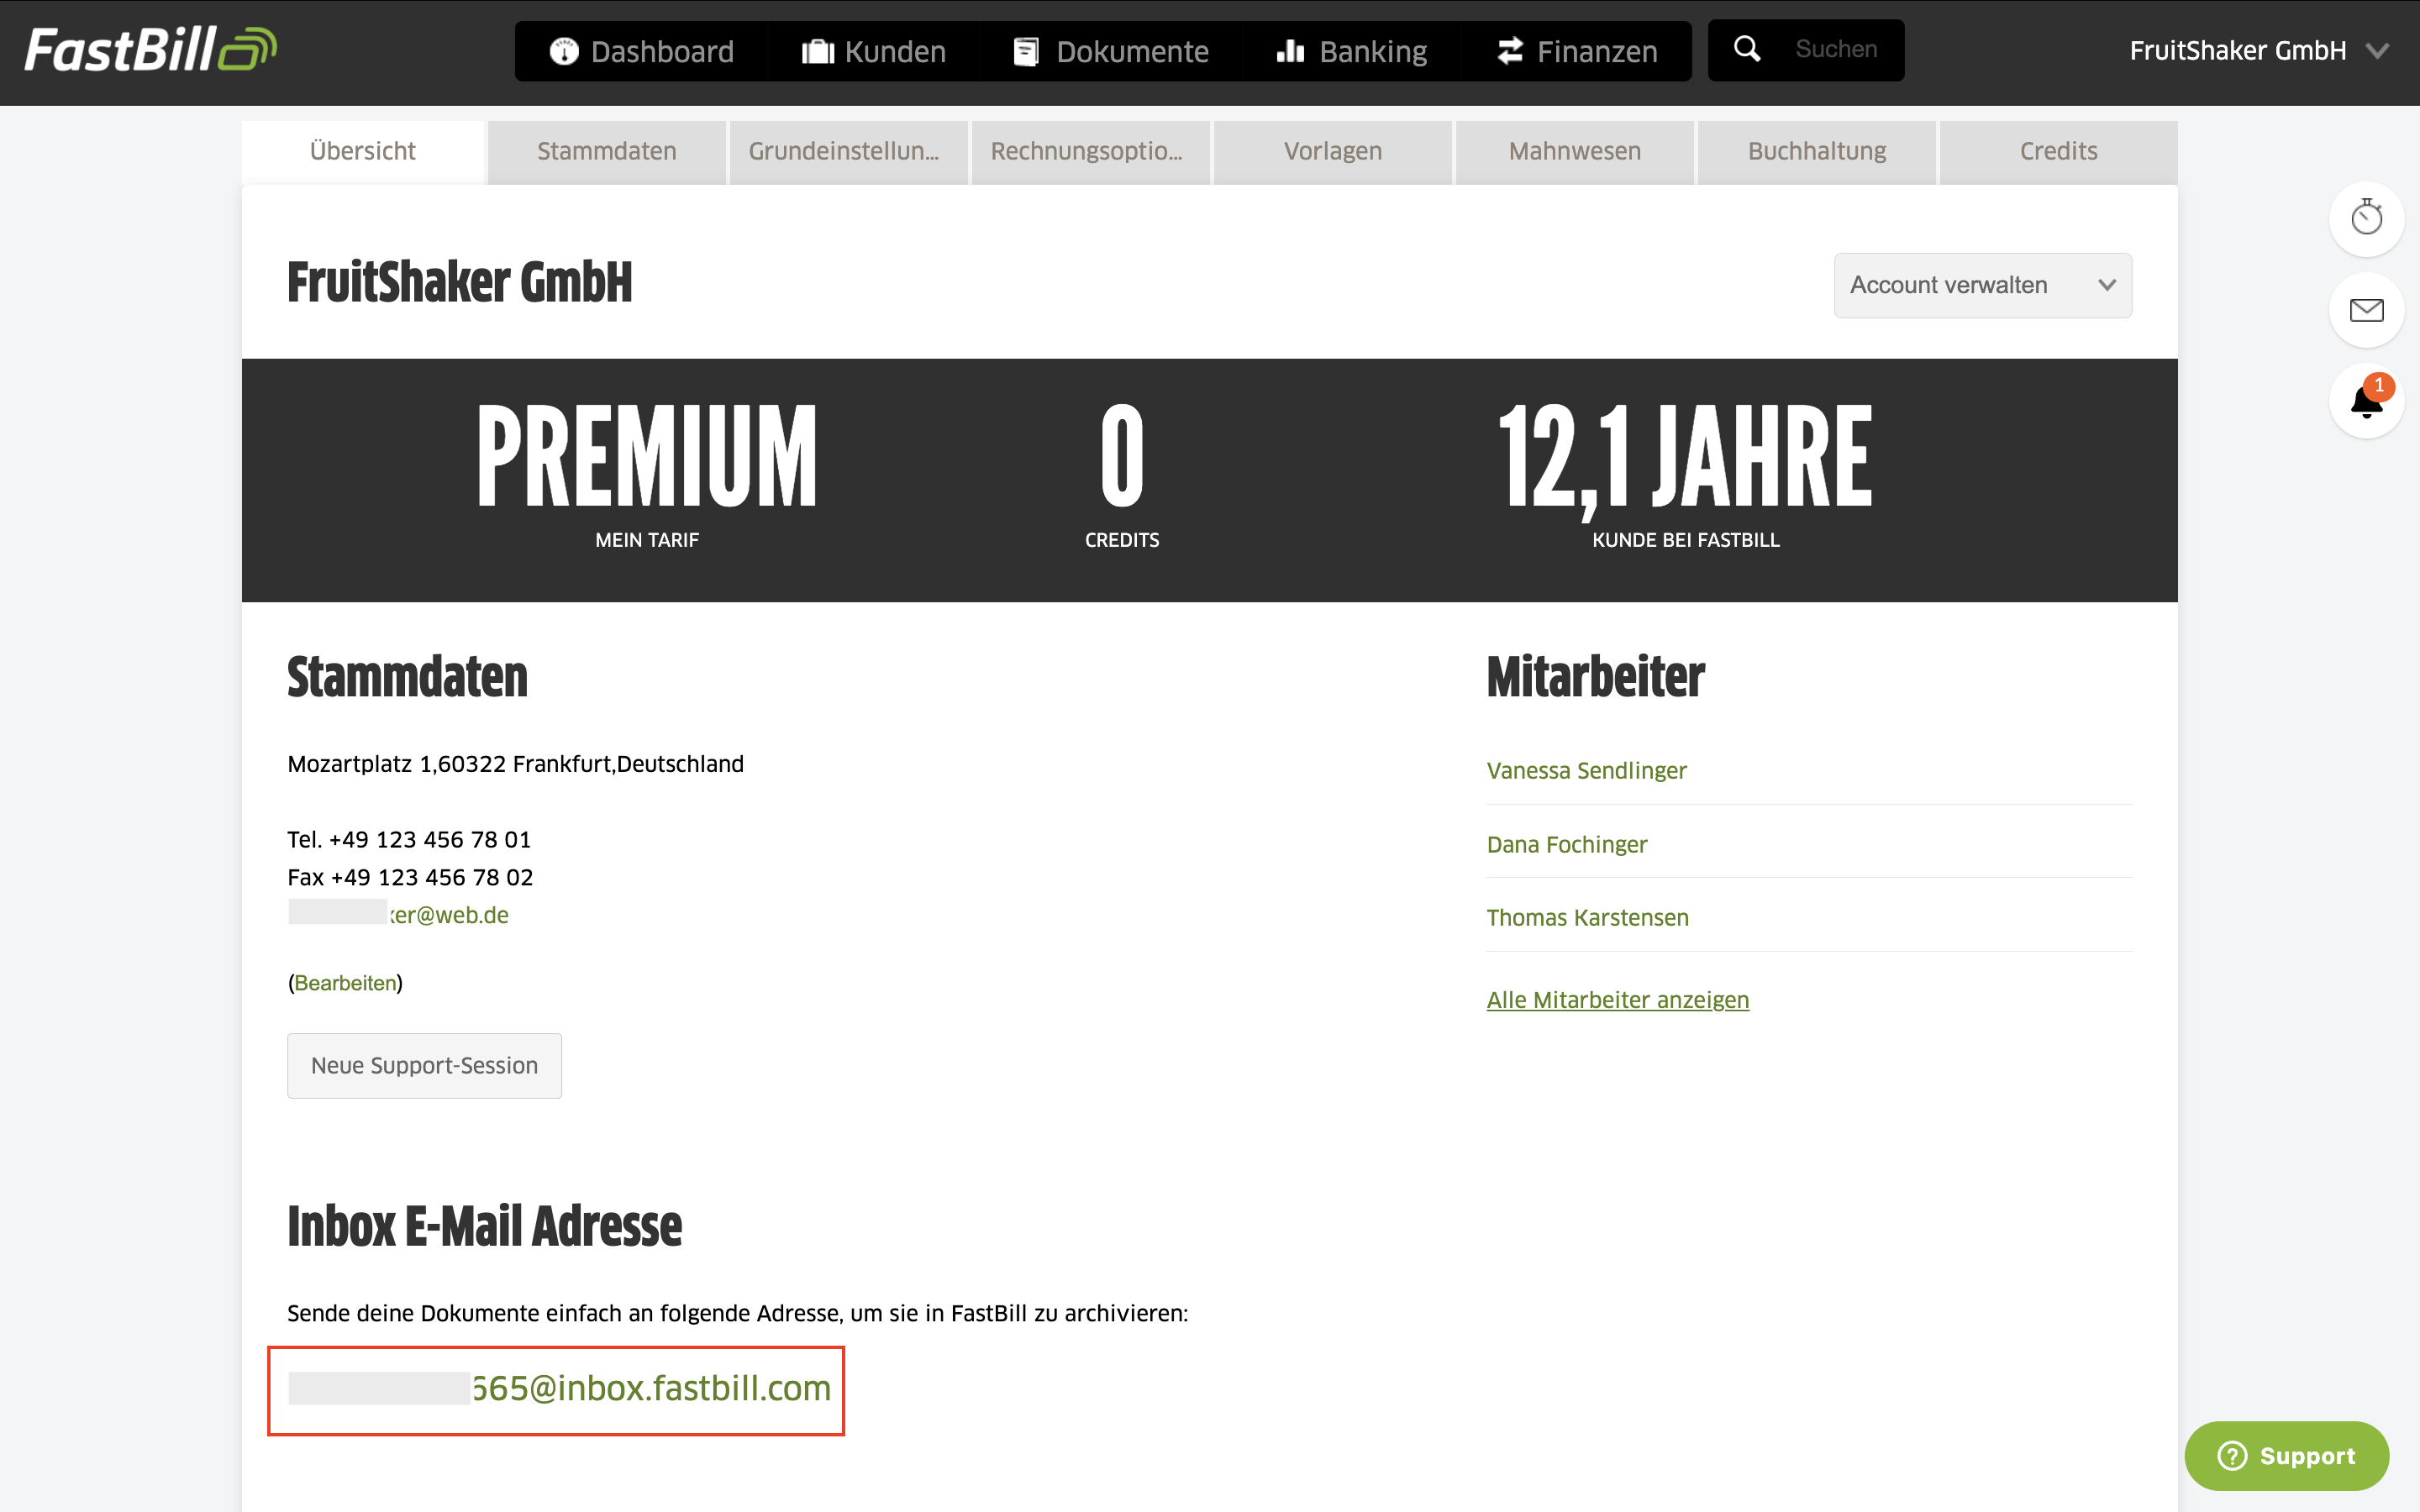Switch to the Grundeinstellungen tab
This screenshot has width=2420, height=1512.
[848, 151]
